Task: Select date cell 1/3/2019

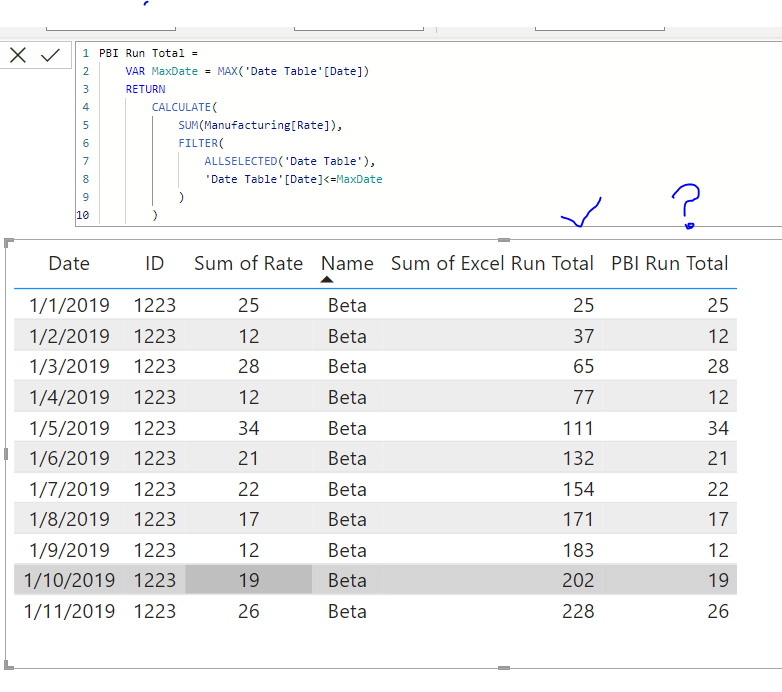Action: (x=69, y=366)
